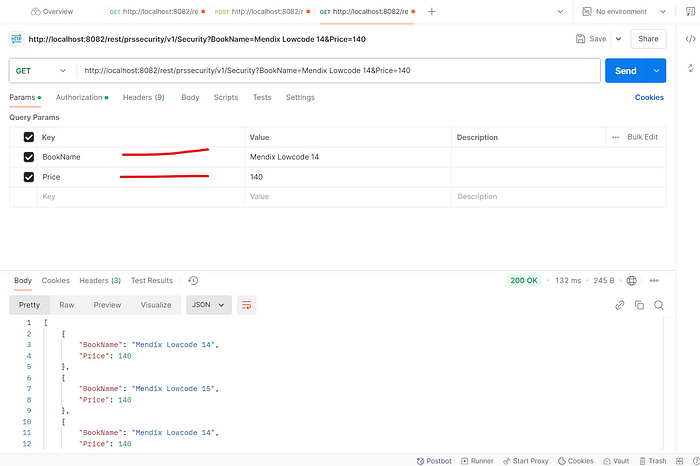
Task: Select the Raw response view tab
Action: [67, 304]
